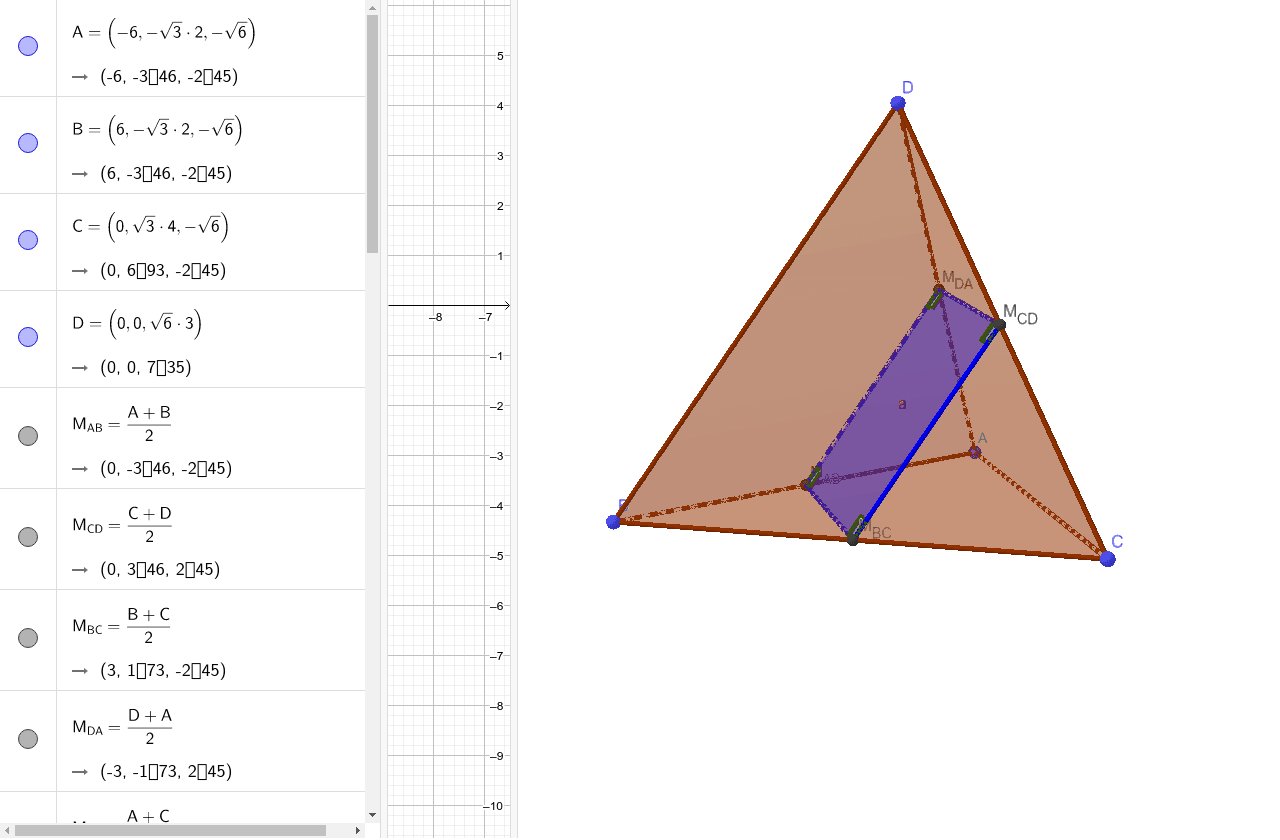Click vertex B at the left corner
The image size is (1280, 840).
coord(613,521)
